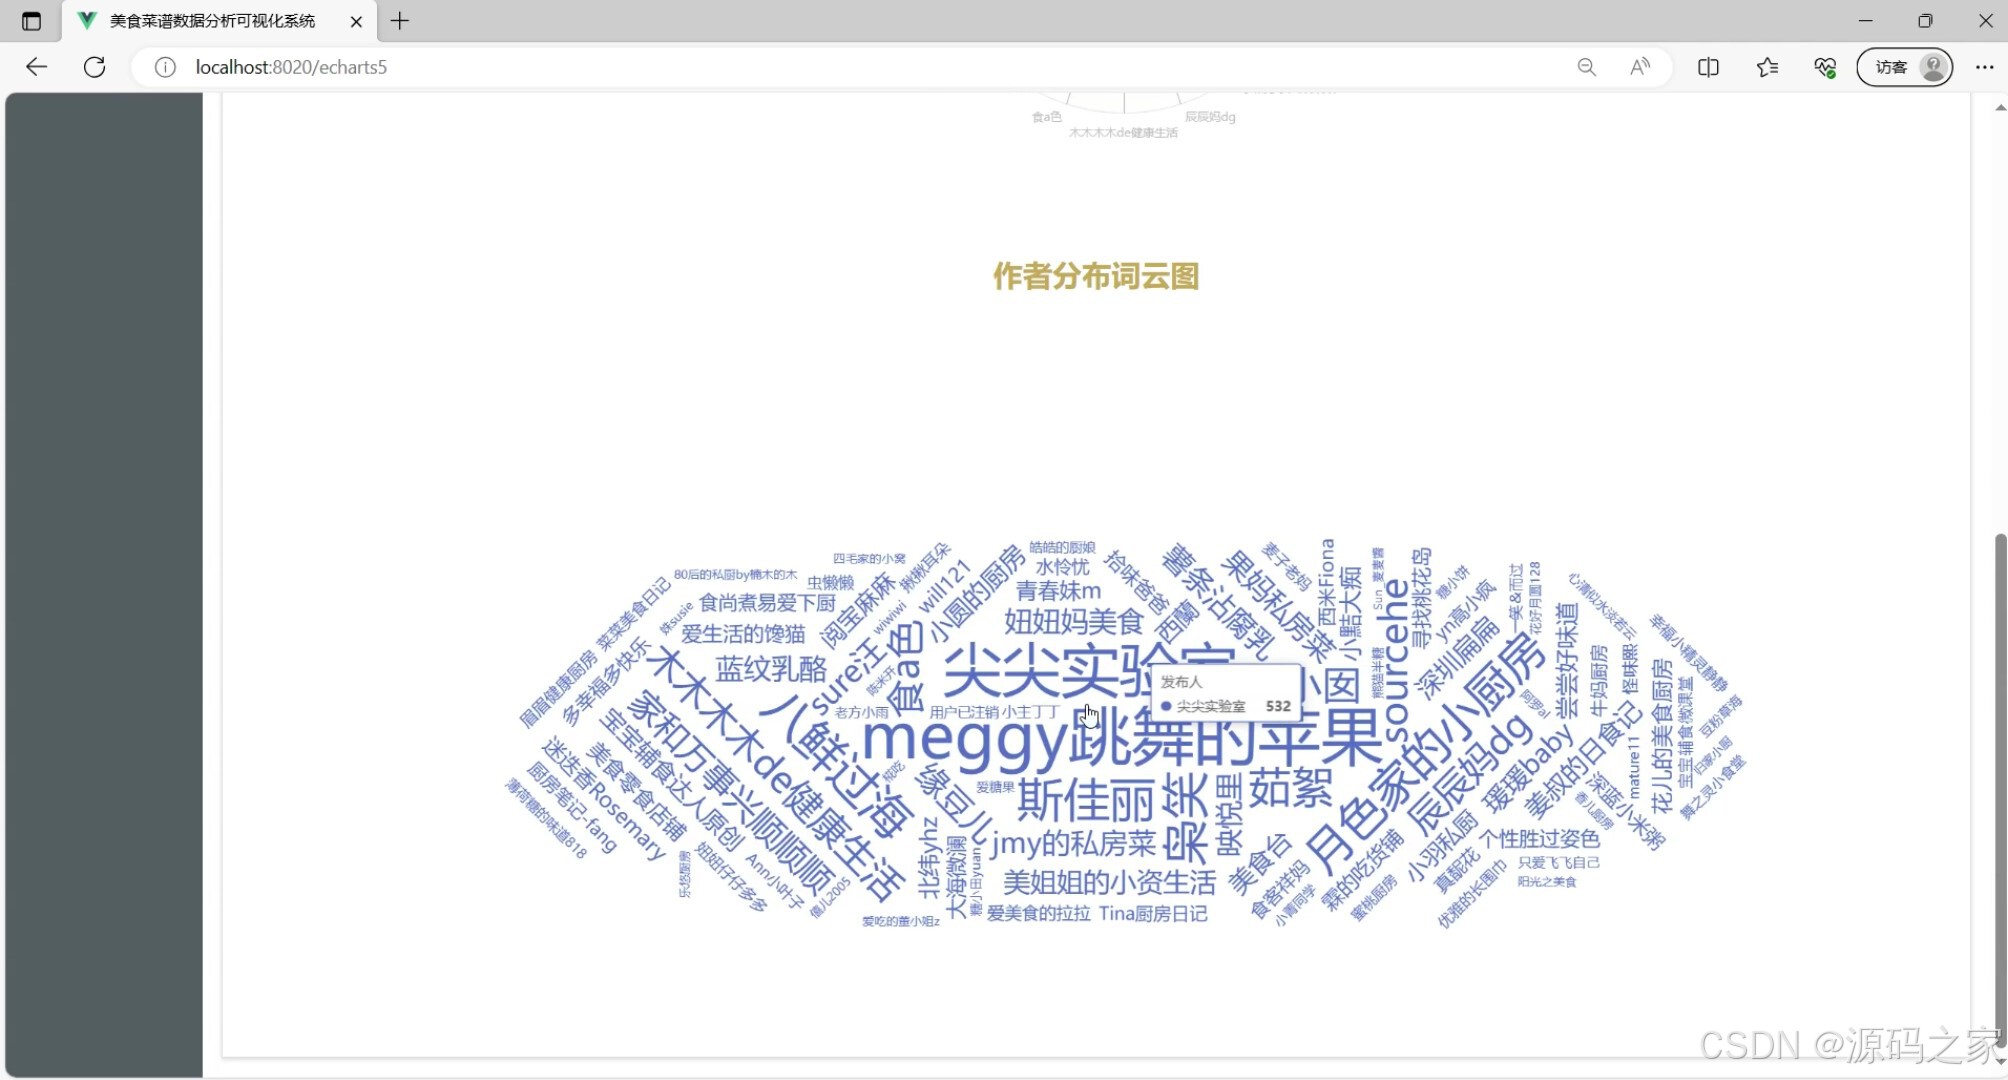Click the Favorites star icon in the toolbar
This screenshot has width=2008, height=1080.
1767,67
